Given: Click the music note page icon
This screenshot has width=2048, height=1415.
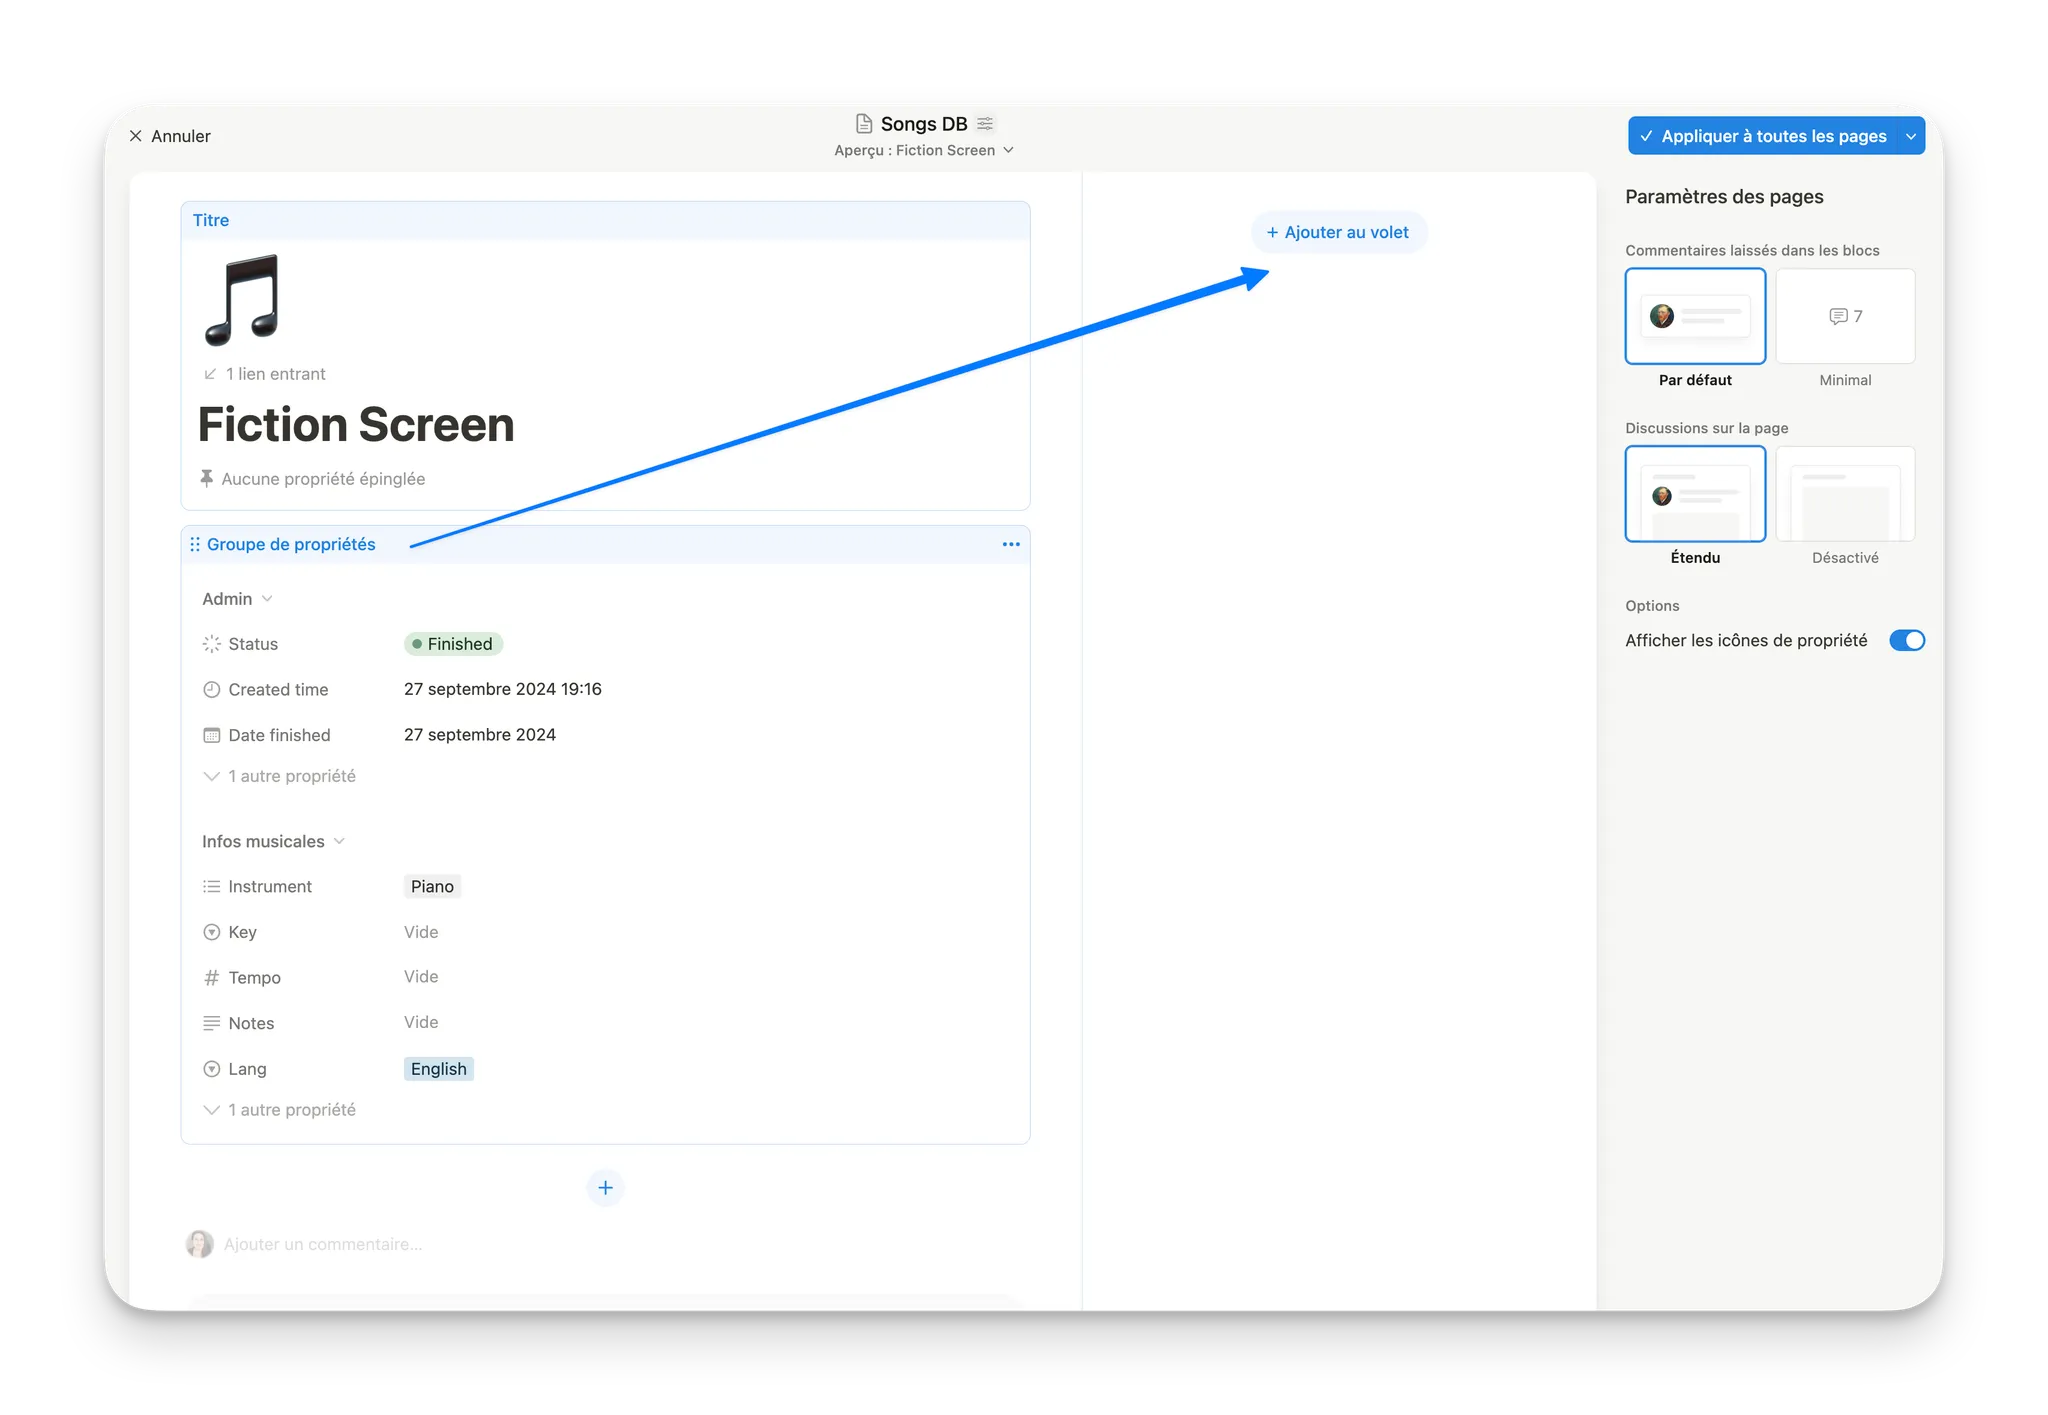Looking at the screenshot, I should point(242,300).
